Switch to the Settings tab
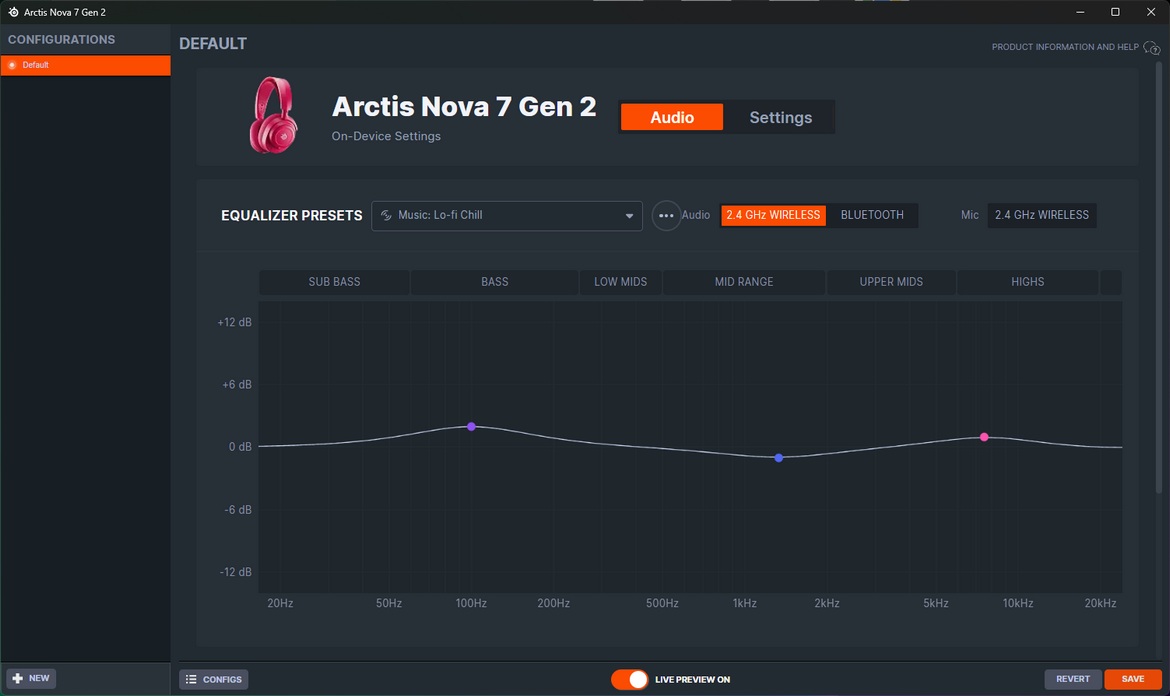The image size is (1170, 696). (x=780, y=117)
